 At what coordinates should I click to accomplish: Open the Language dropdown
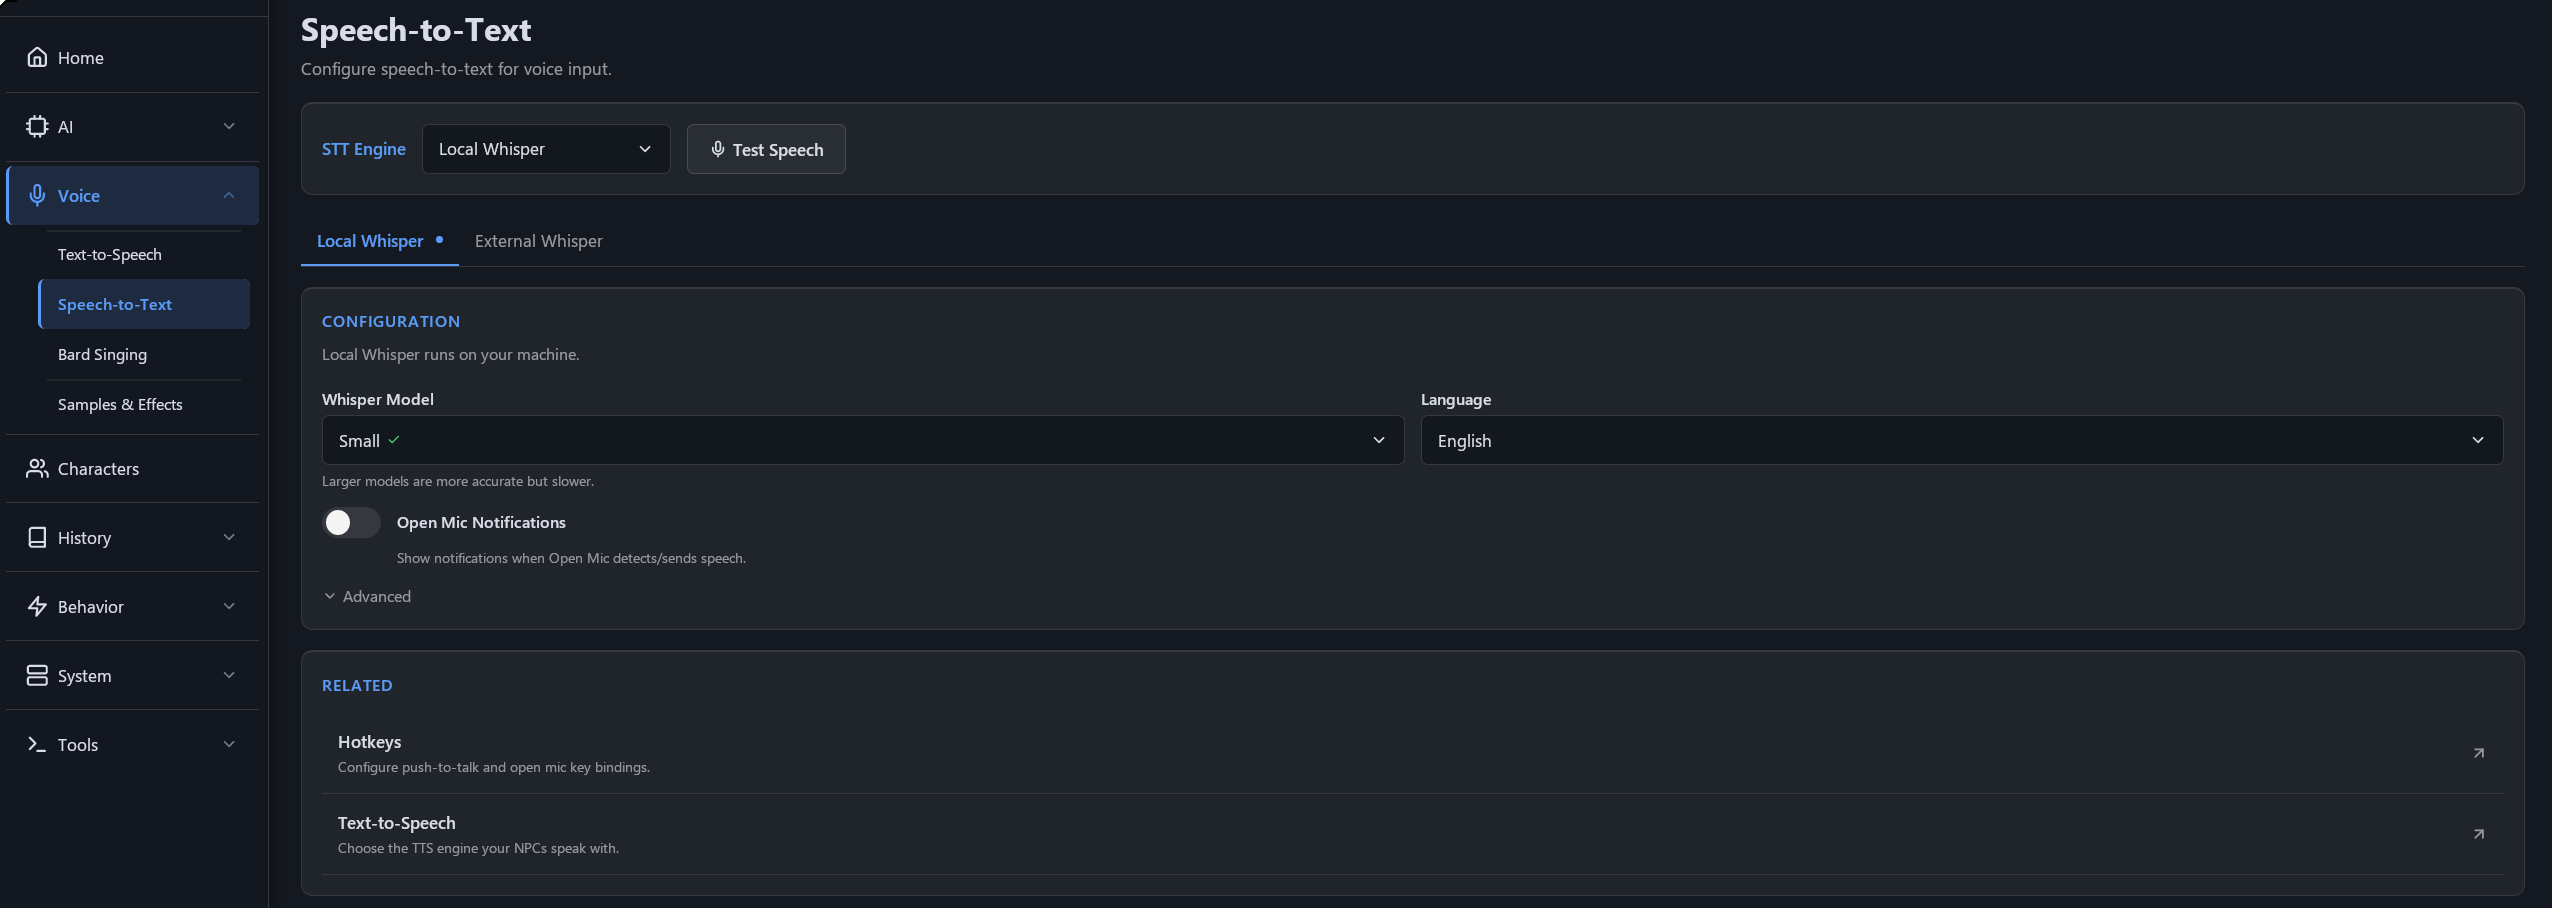pos(1962,440)
